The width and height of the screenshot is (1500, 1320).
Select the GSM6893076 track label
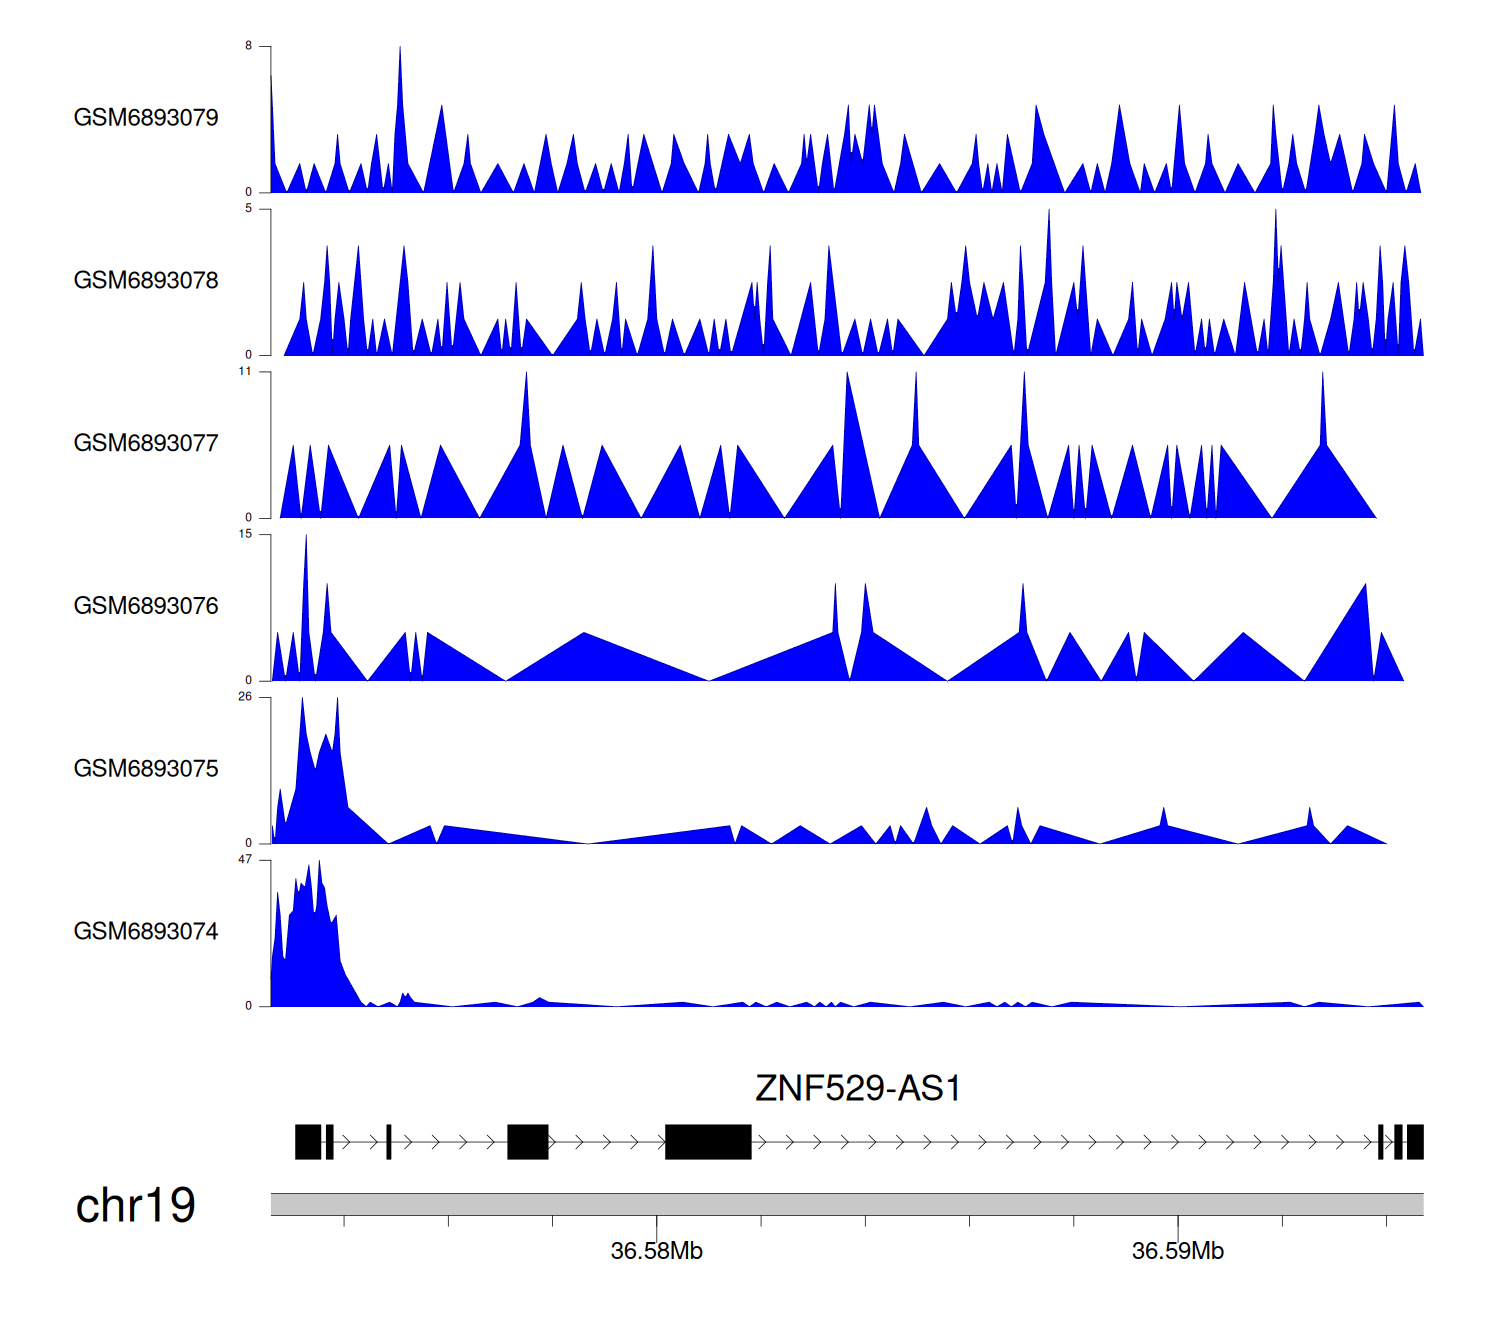click(146, 606)
